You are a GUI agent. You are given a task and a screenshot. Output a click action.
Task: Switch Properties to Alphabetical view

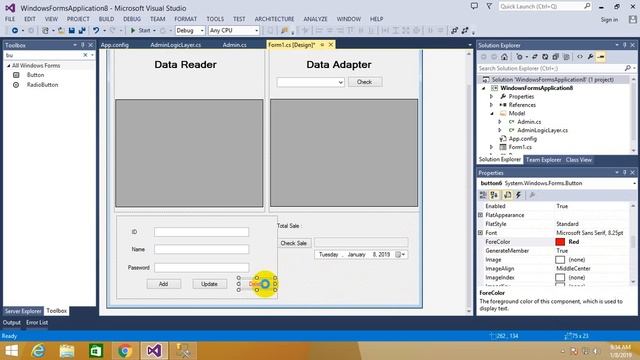click(x=494, y=195)
